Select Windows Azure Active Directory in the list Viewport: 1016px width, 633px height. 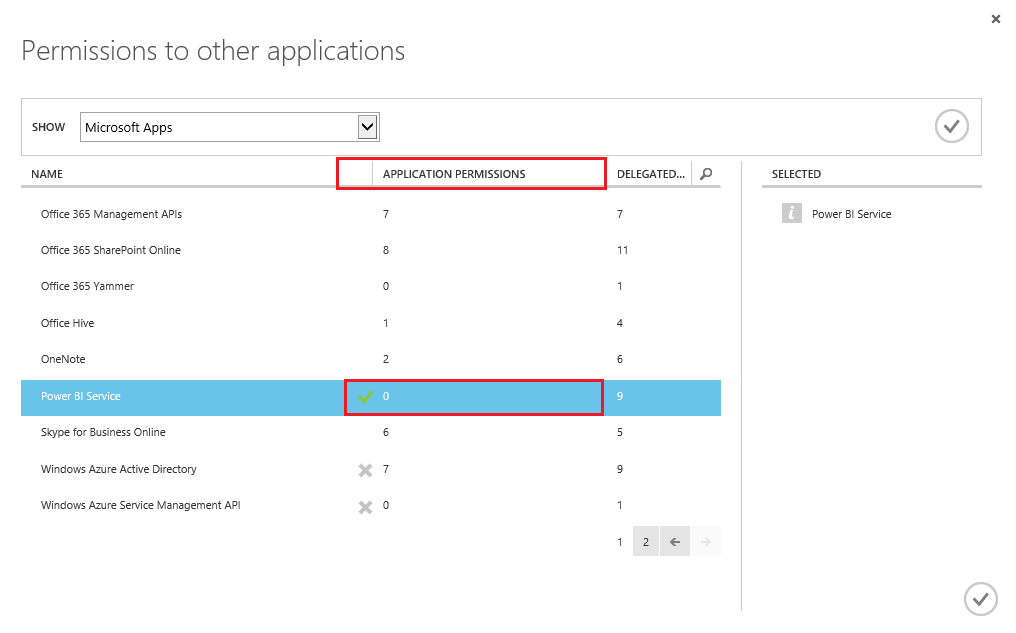(371, 469)
